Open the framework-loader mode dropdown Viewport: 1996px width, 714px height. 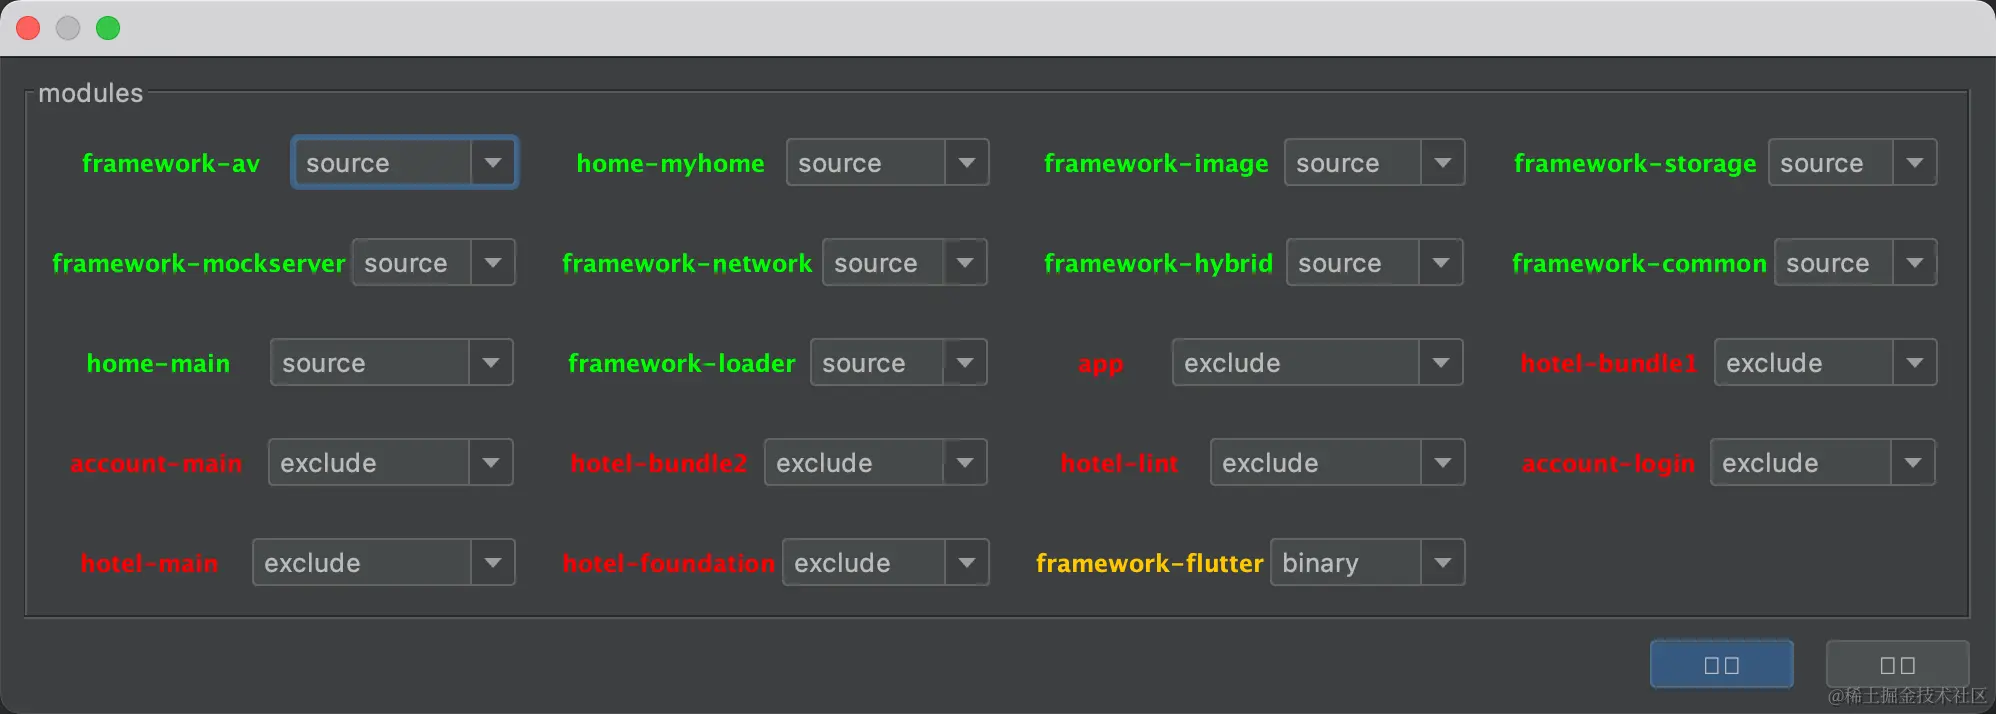898,362
